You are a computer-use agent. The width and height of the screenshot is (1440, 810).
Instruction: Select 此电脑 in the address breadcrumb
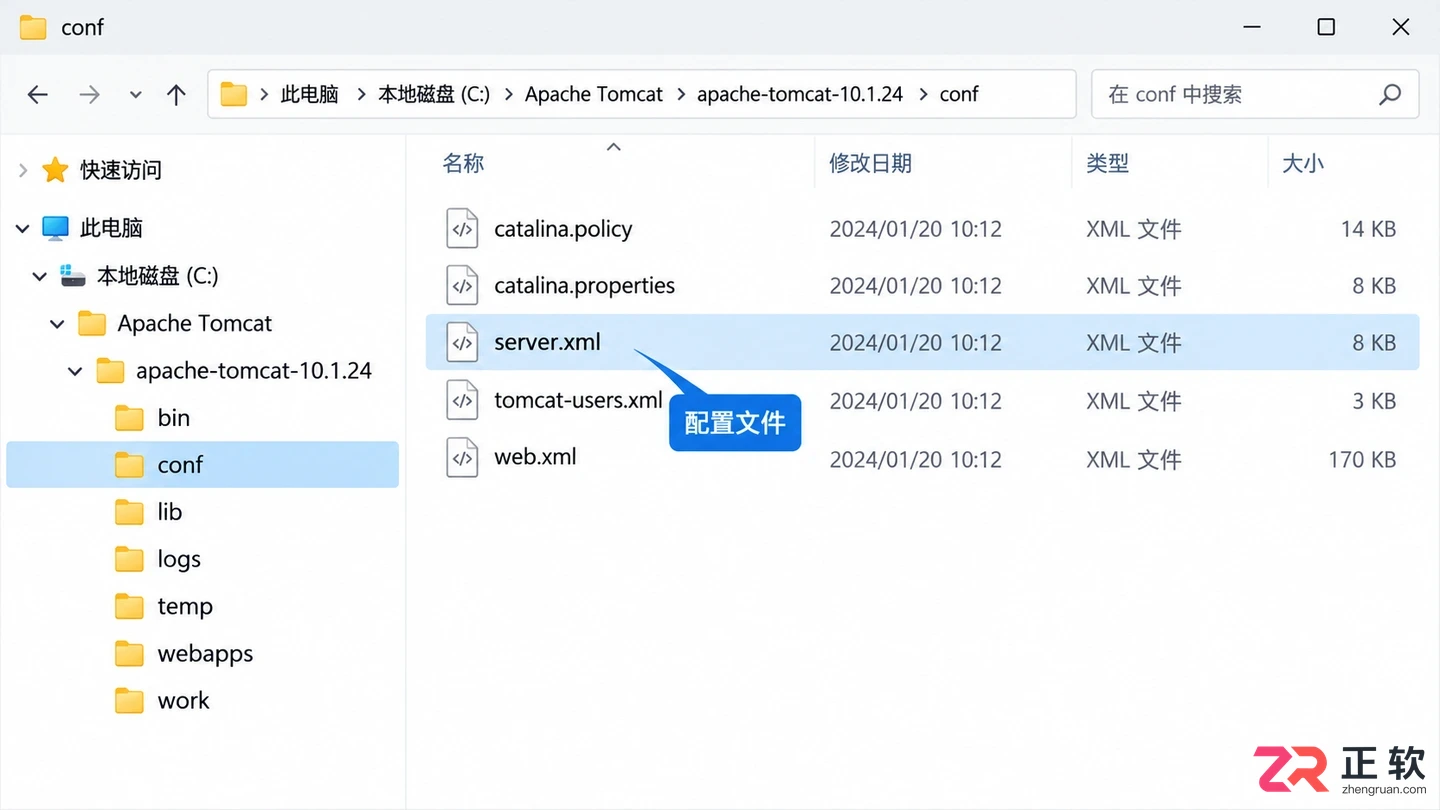coord(309,94)
